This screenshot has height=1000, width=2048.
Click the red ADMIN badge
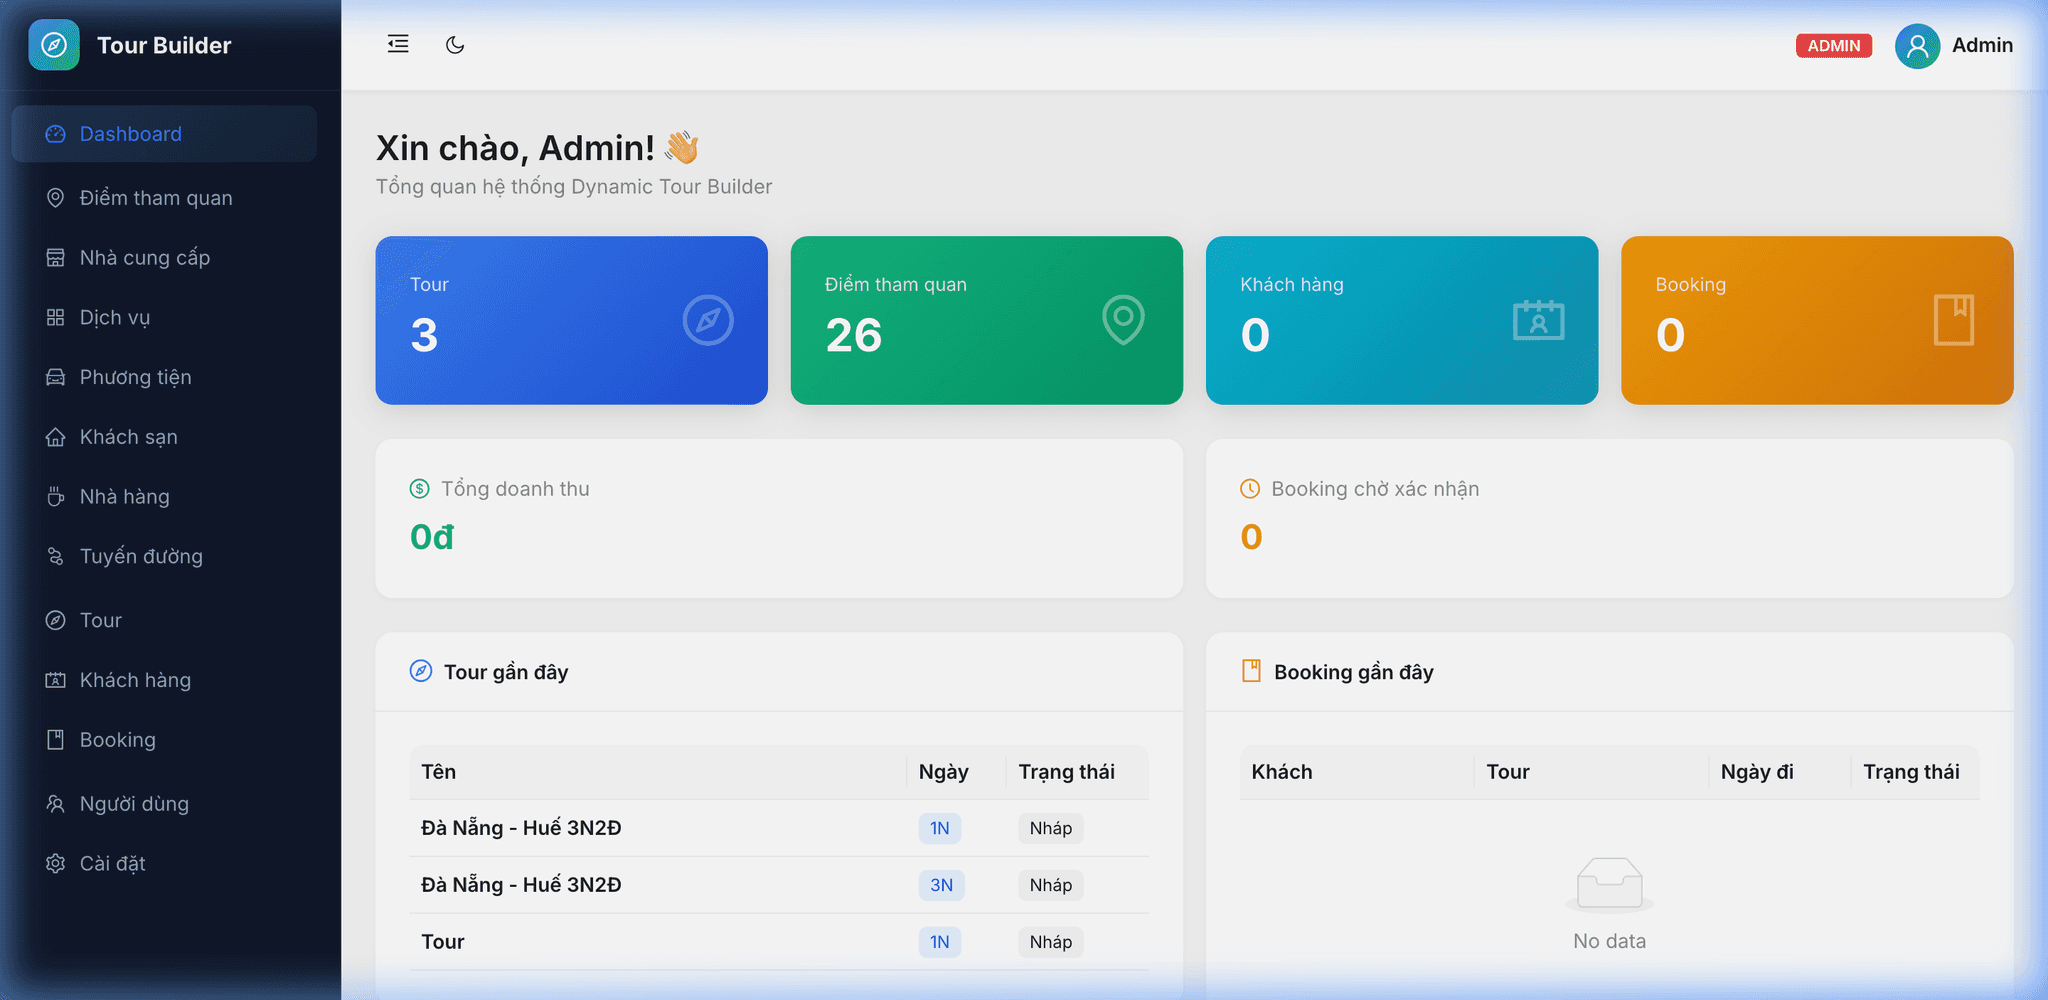tap(1834, 45)
